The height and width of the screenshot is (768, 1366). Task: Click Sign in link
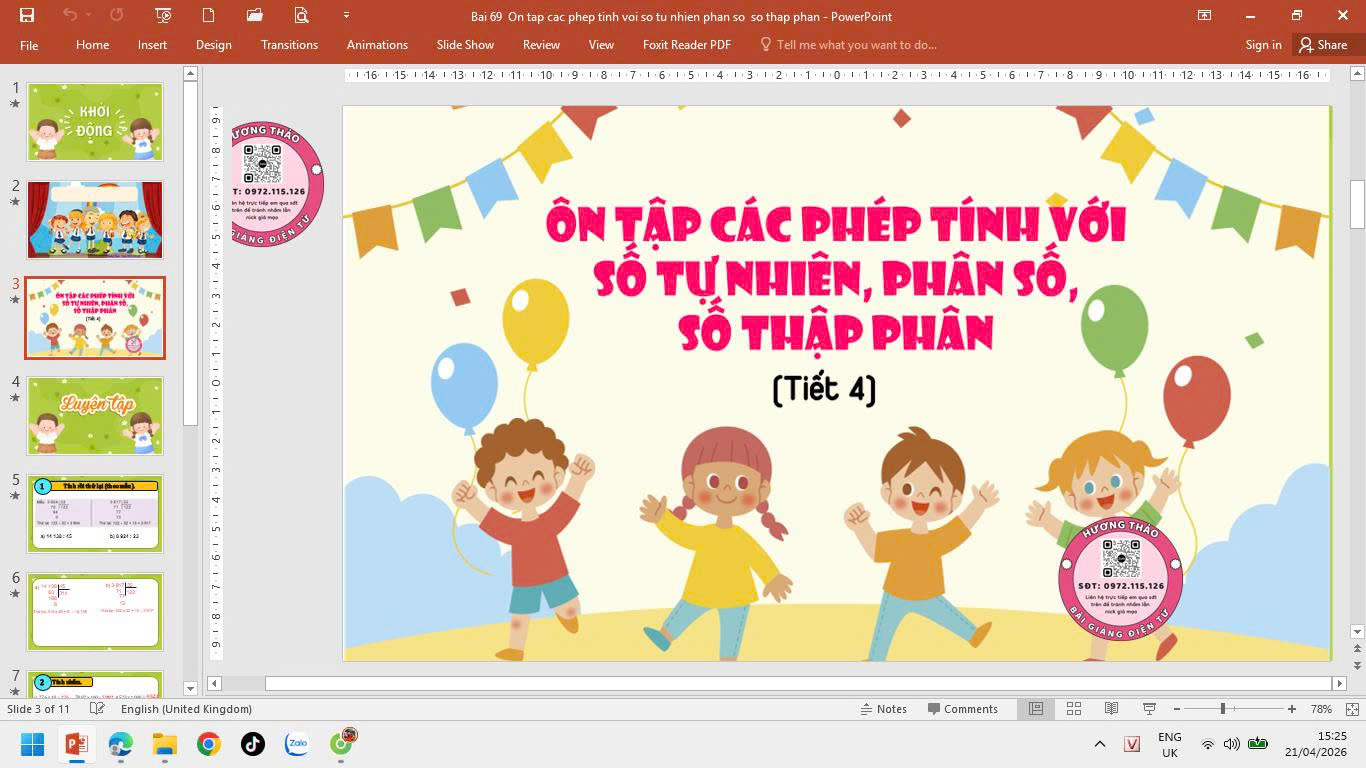pyautogui.click(x=1263, y=45)
